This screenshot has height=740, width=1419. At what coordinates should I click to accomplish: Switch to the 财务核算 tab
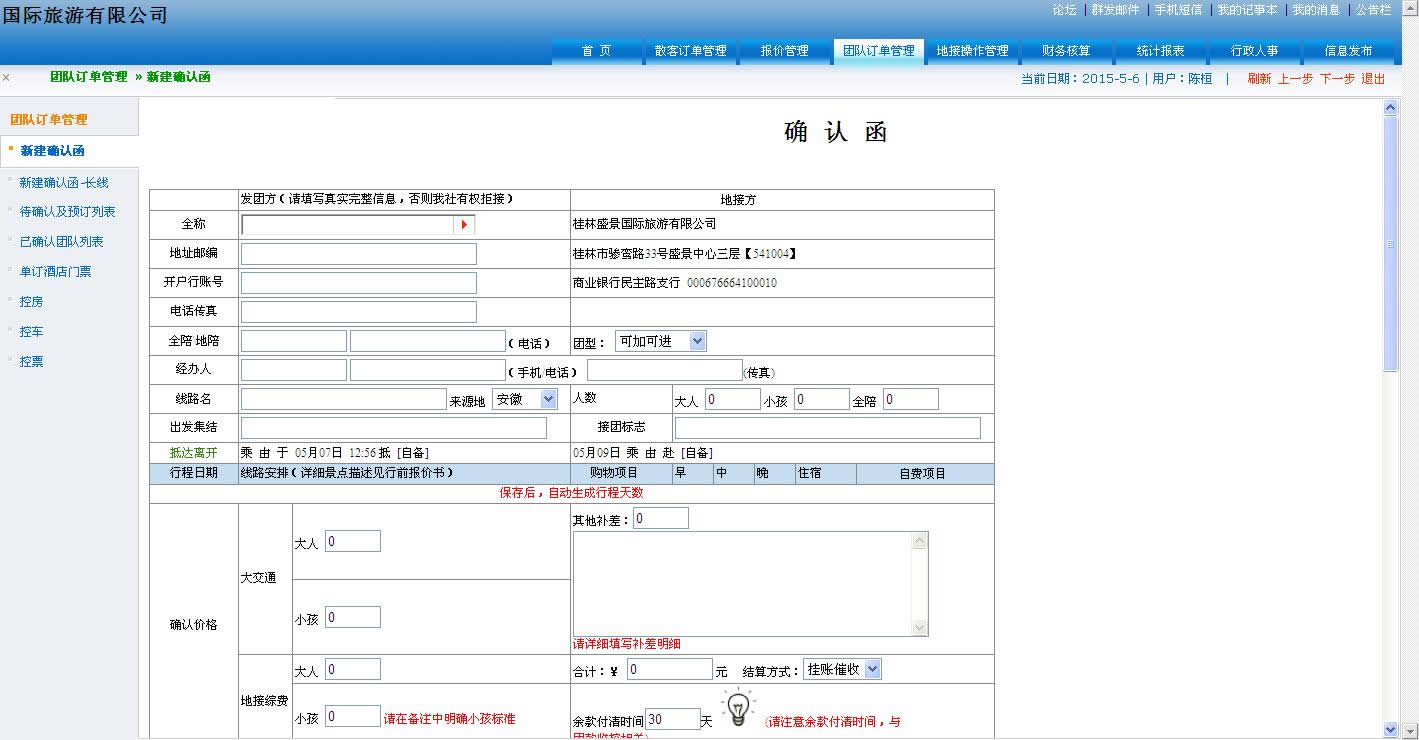[1066, 51]
